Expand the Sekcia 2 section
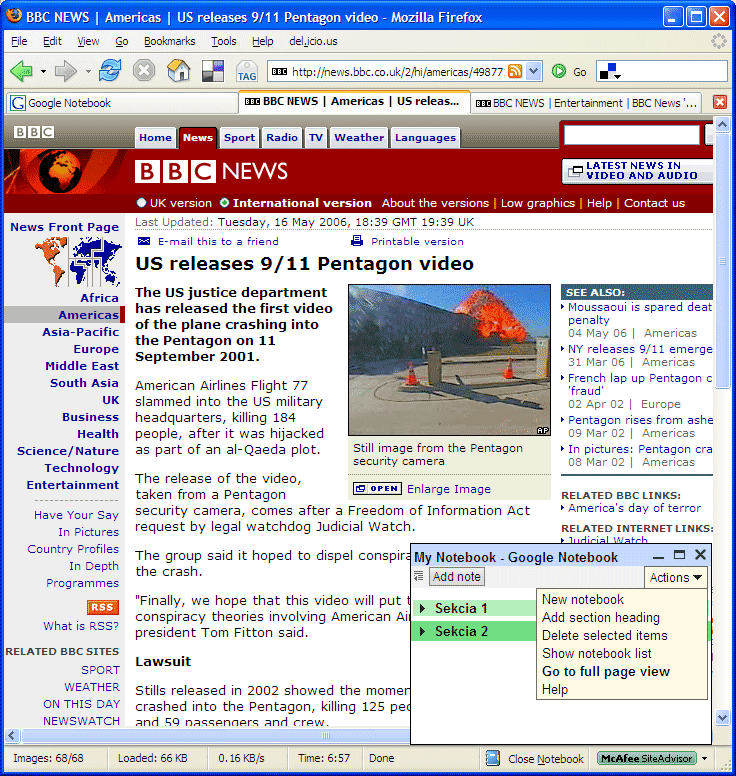Screen dimensions: 736x776 pos(422,631)
